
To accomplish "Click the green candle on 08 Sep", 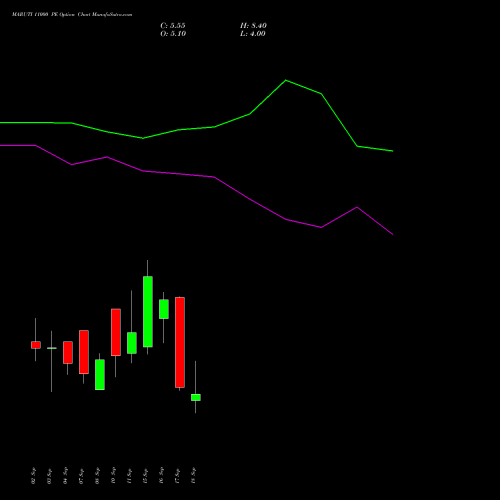I will click(100, 375).
